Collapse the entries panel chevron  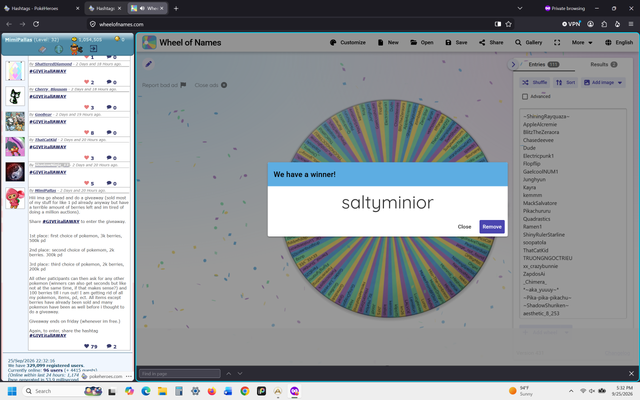pos(513,64)
